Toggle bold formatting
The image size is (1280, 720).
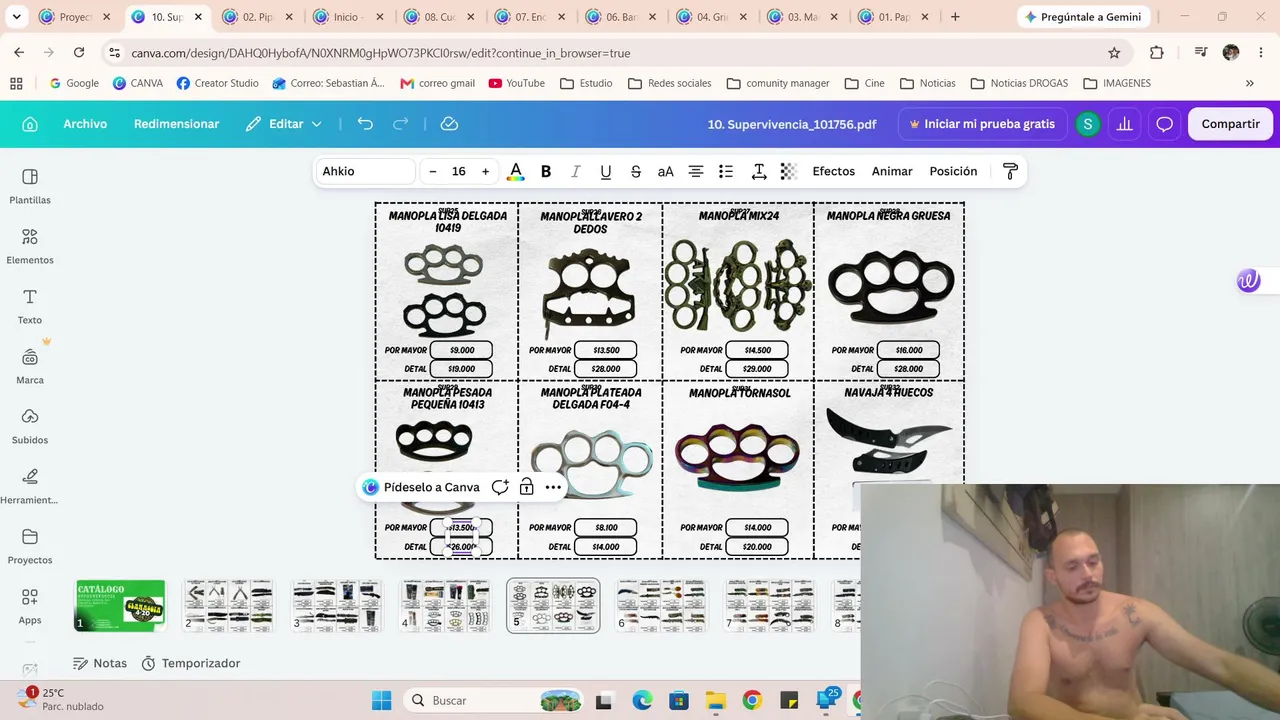546,172
